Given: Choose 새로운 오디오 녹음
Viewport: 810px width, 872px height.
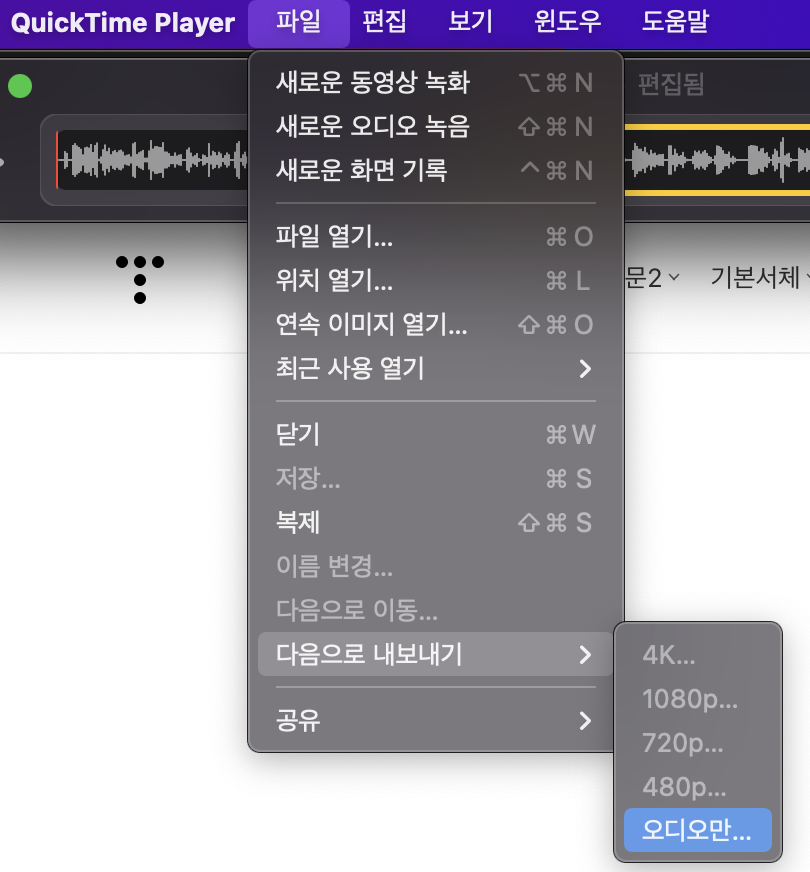Looking at the screenshot, I should click(x=435, y=127).
